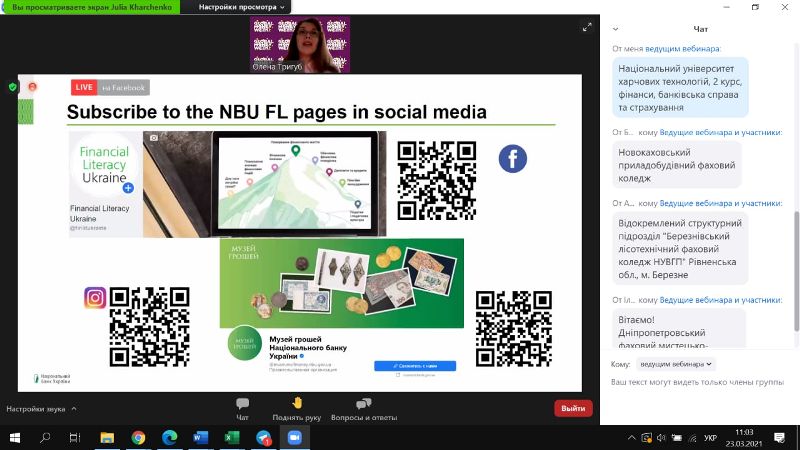The height and width of the screenshot is (450, 800).
Task: Open the Chat icon in meeting toolbar
Action: 242,409
